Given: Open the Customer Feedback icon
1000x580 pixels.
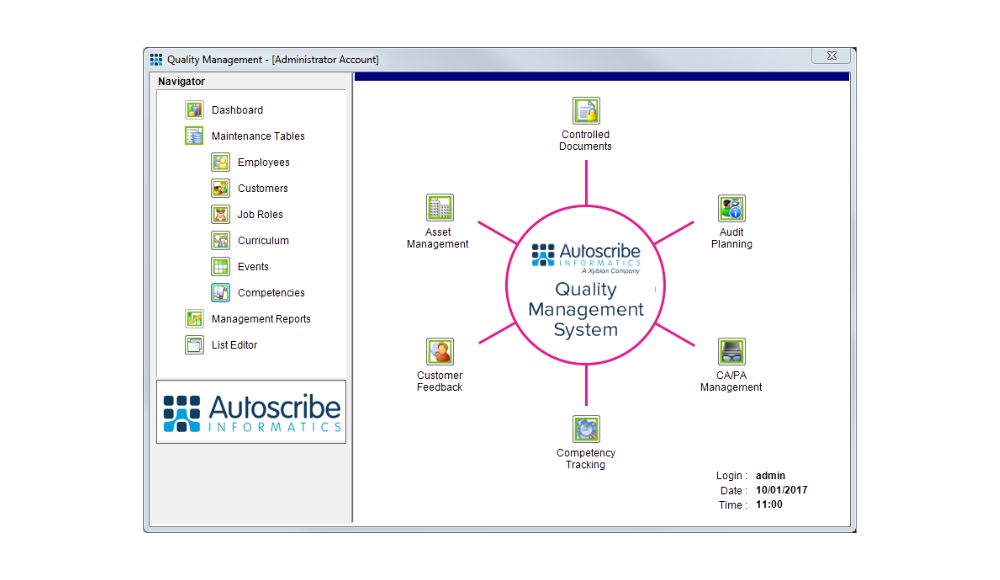Looking at the screenshot, I should tap(439, 352).
